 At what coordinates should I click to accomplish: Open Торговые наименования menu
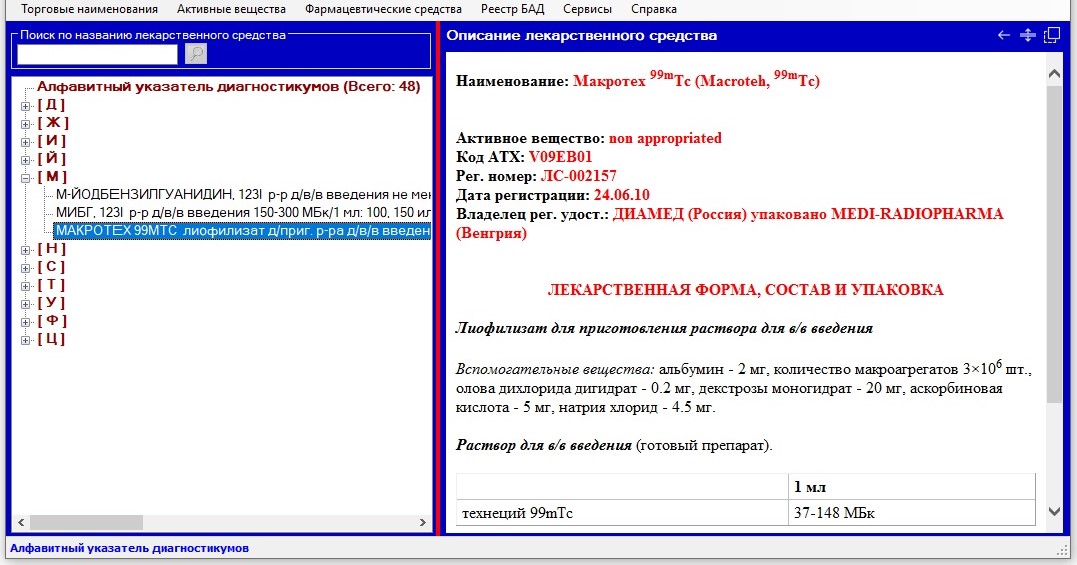click(x=89, y=9)
